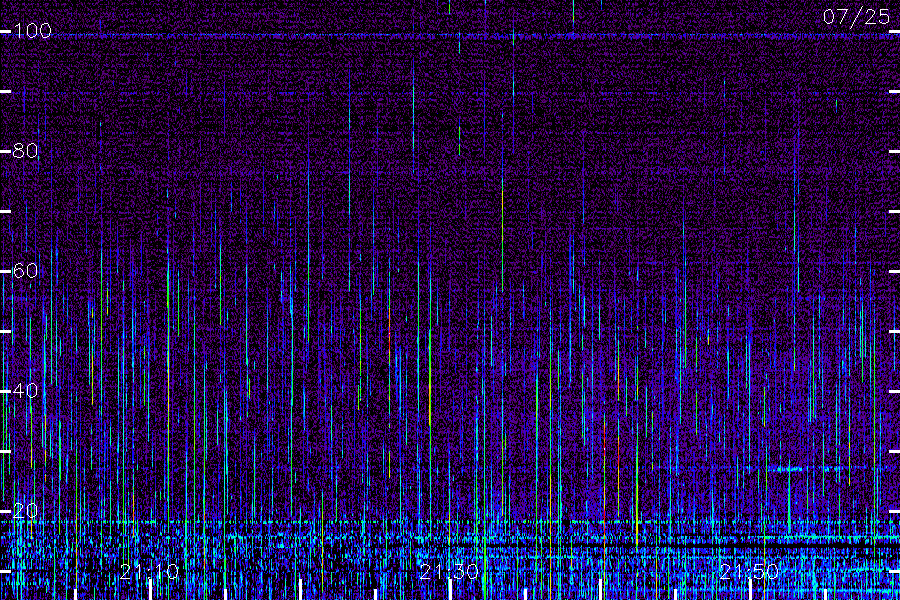Viewport: 900px width, 600px height.
Task: Click the 100 frequency axis label
Action: [32, 30]
